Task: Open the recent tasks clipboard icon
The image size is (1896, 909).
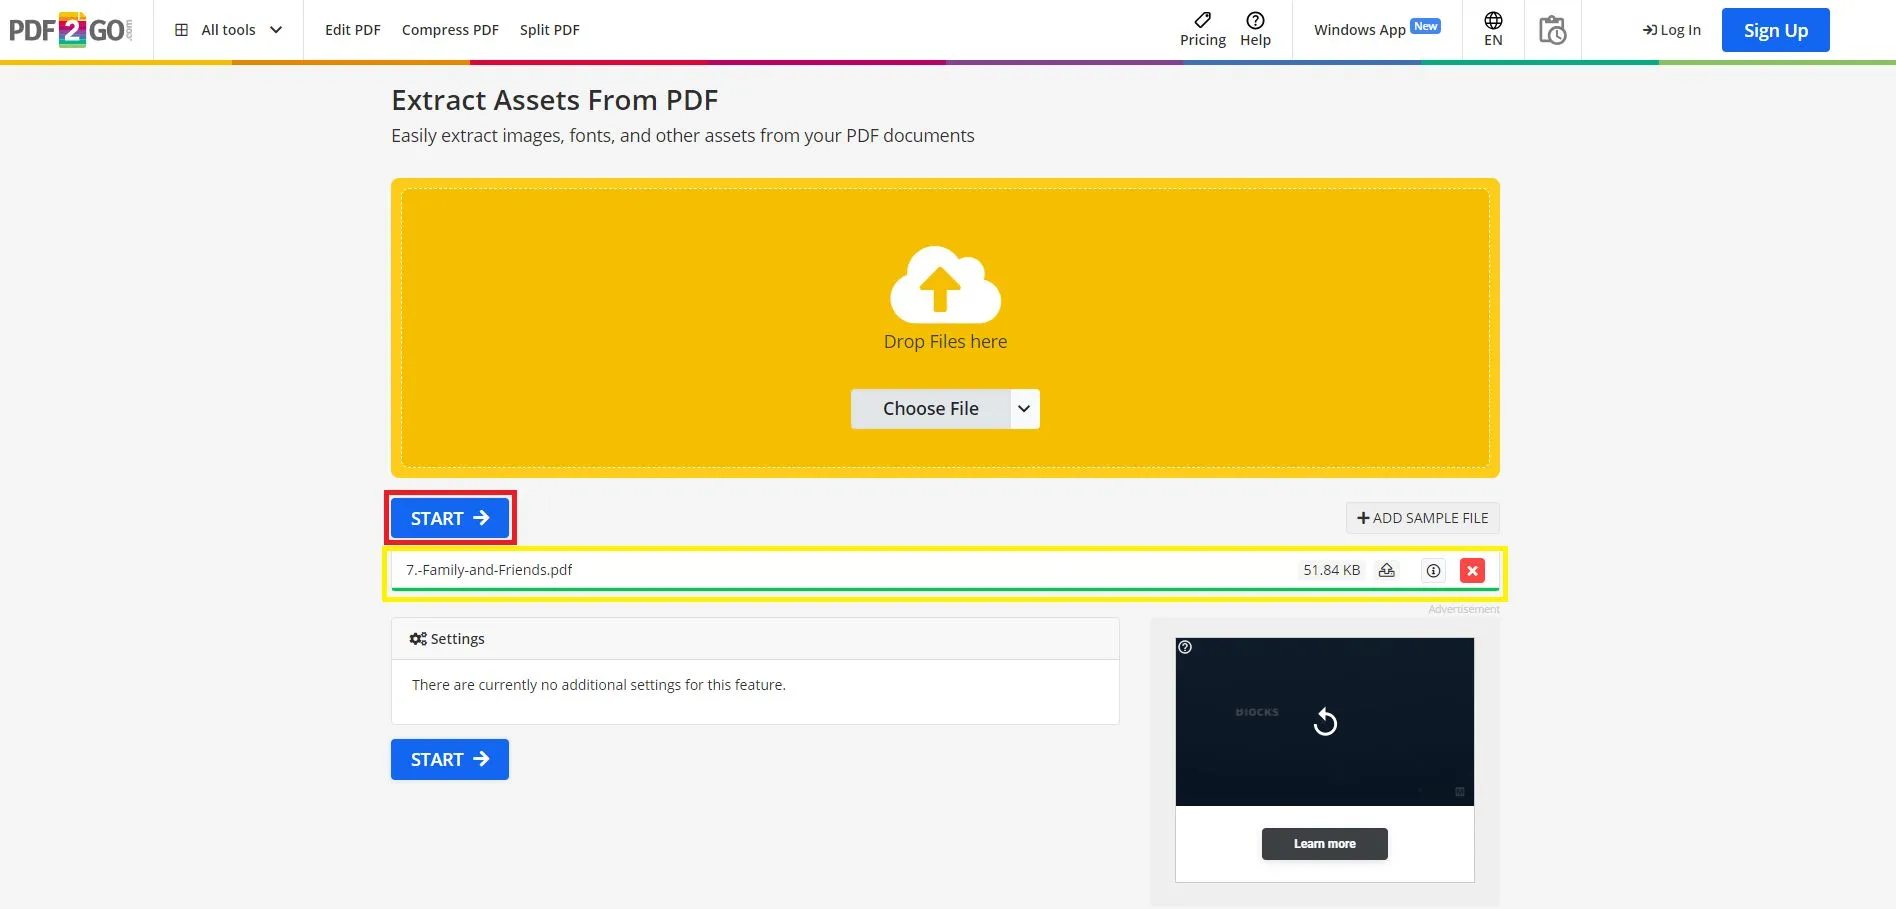Action: (1552, 30)
